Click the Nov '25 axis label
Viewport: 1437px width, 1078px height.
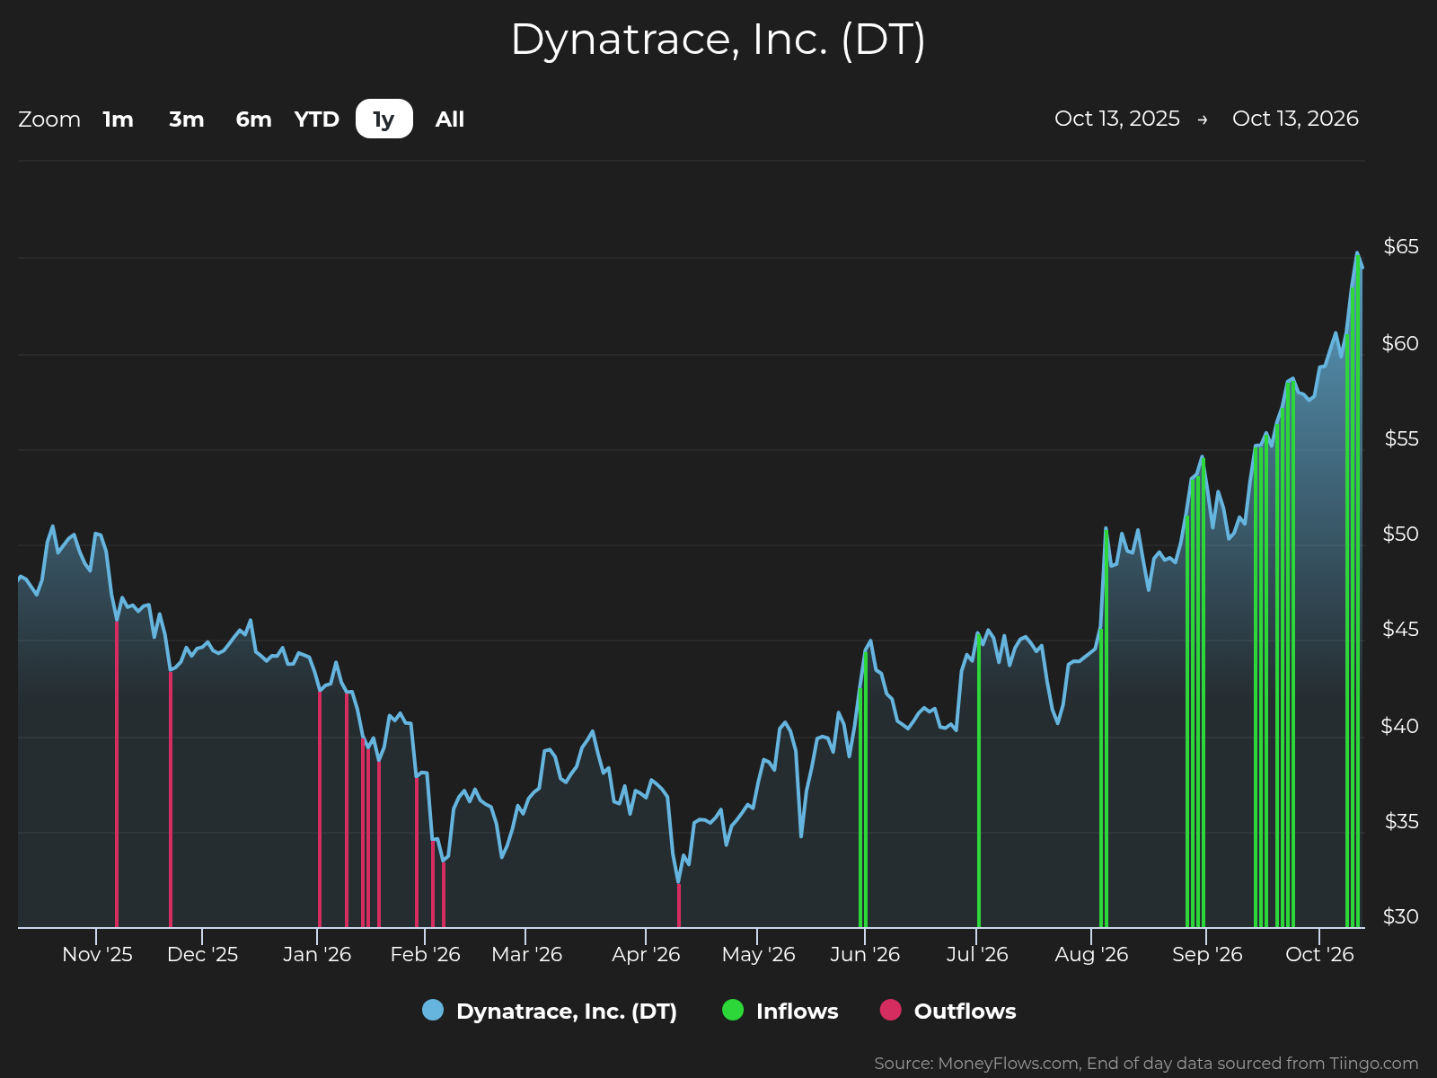point(97,954)
